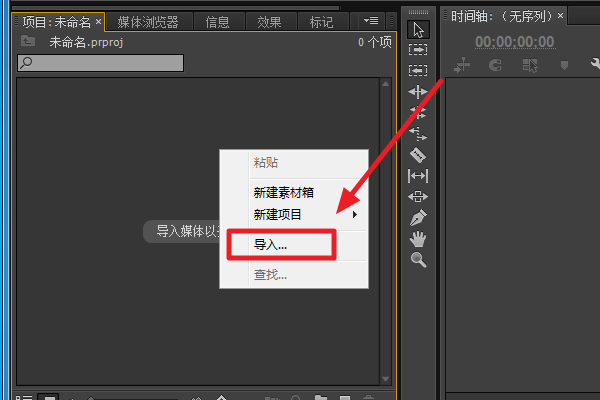Click the 未命名.prproj project name
The image size is (600, 400).
point(86,42)
